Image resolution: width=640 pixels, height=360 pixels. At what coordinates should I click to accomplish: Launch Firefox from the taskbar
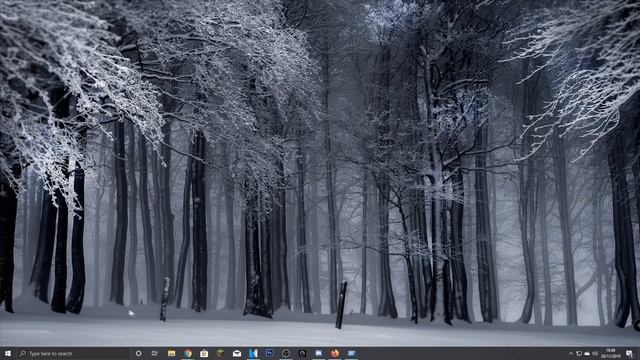click(335, 353)
